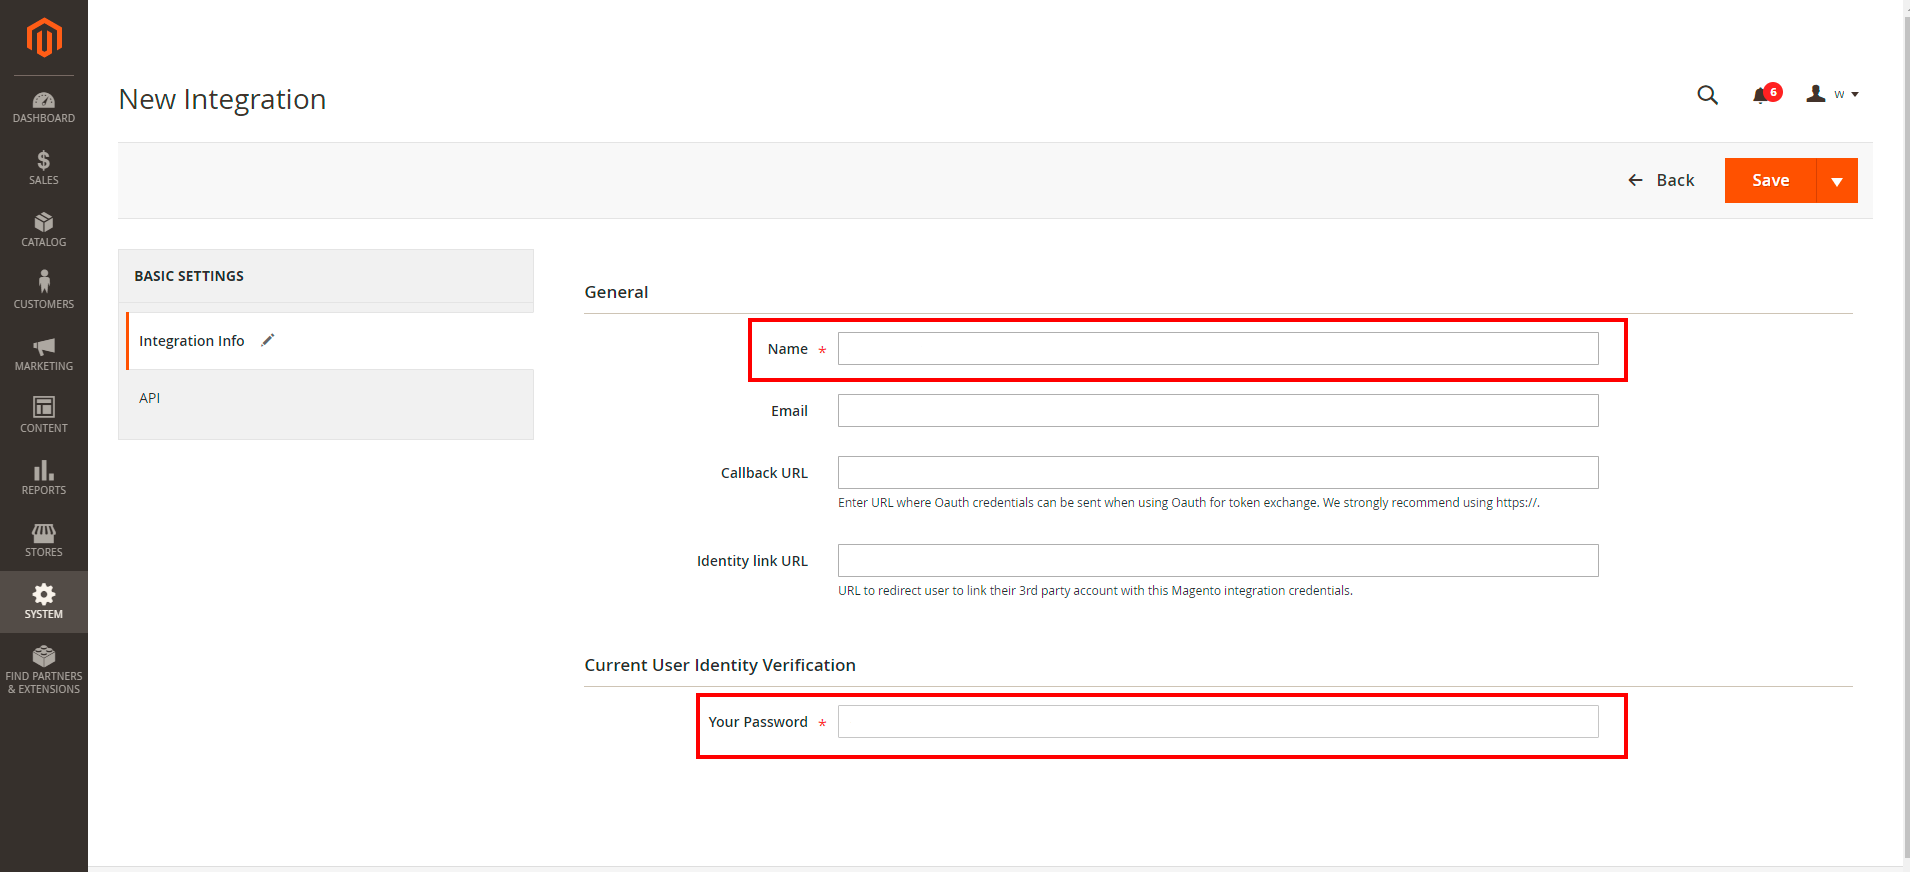Click the Magento logo icon
The image size is (1910, 872).
44,38
